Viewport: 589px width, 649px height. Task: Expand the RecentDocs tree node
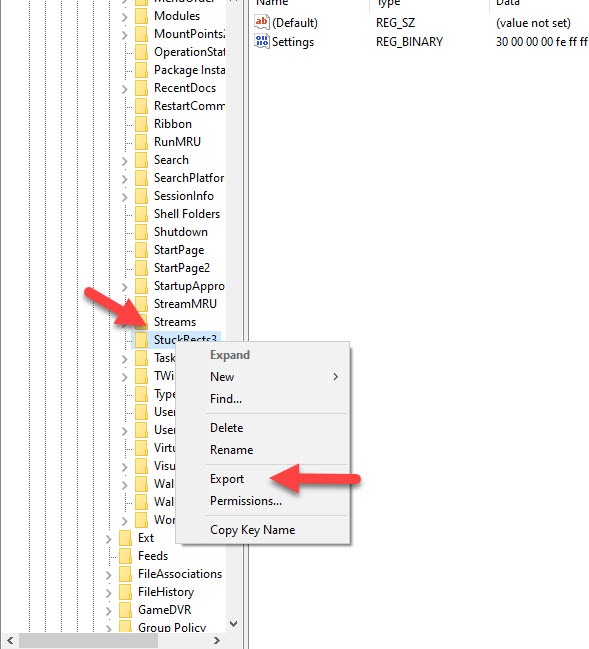pyautogui.click(x=125, y=89)
